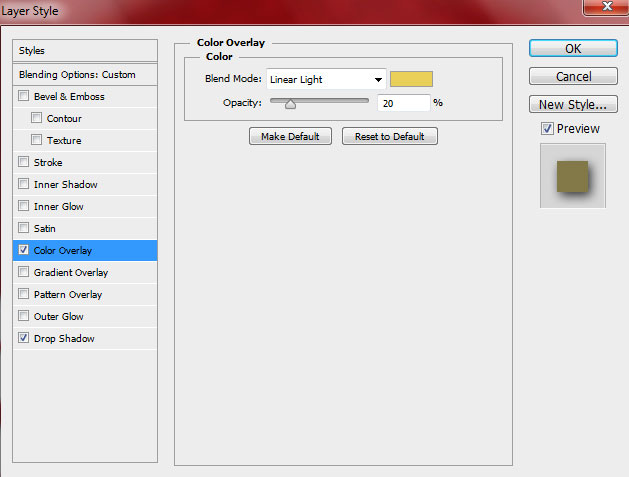Uncheck the Drop Shadow checkbox

click(x=24, y=338)
